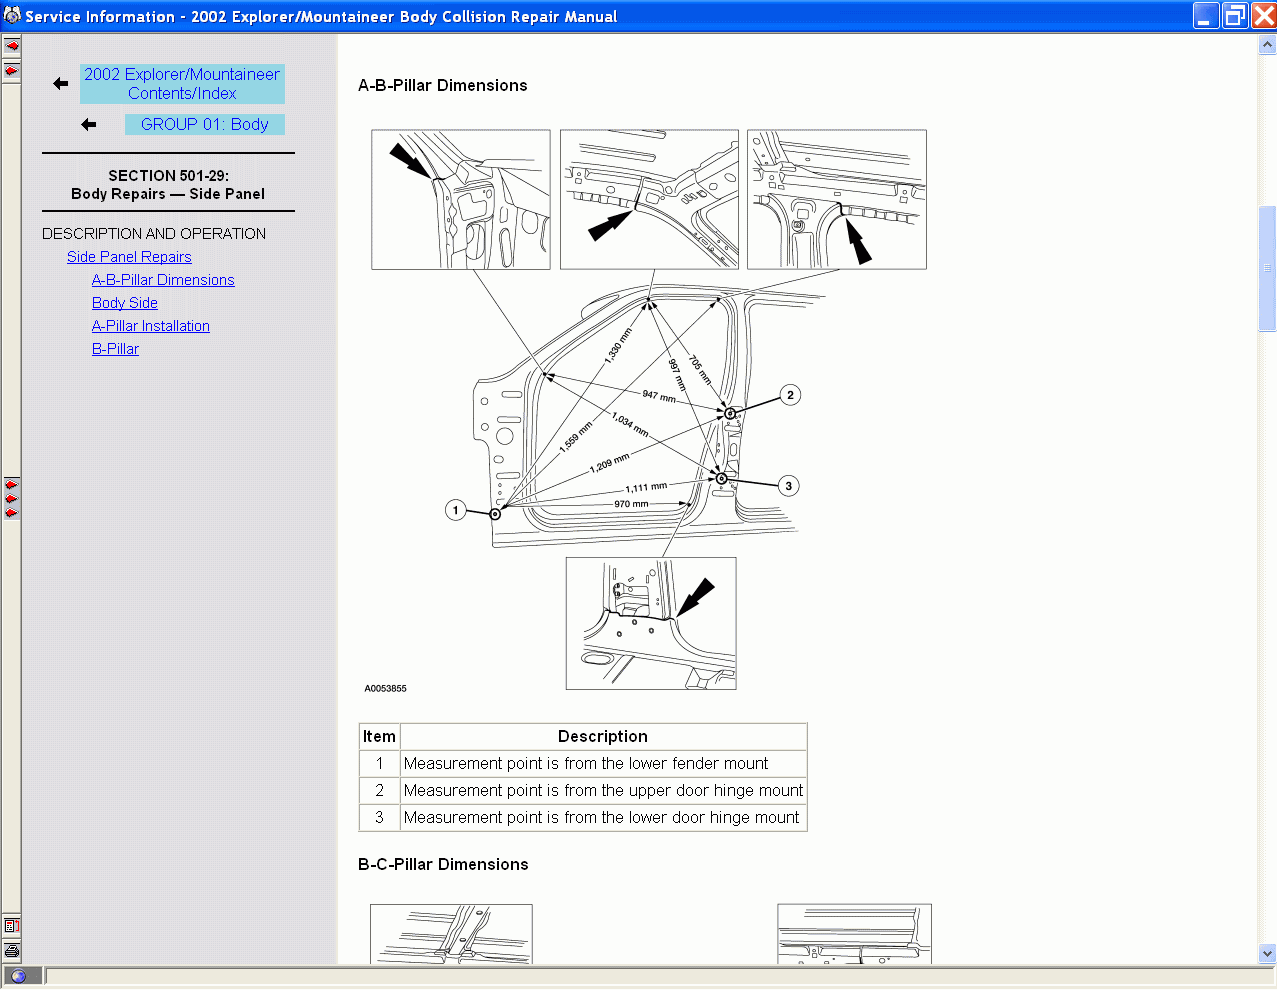
Task: Open the A-Pillar Installation link
Action: (x=151, y=326)
